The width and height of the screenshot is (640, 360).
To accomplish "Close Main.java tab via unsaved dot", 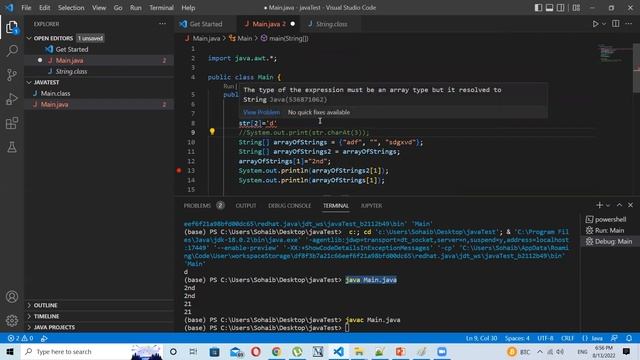I will (293, 24).
